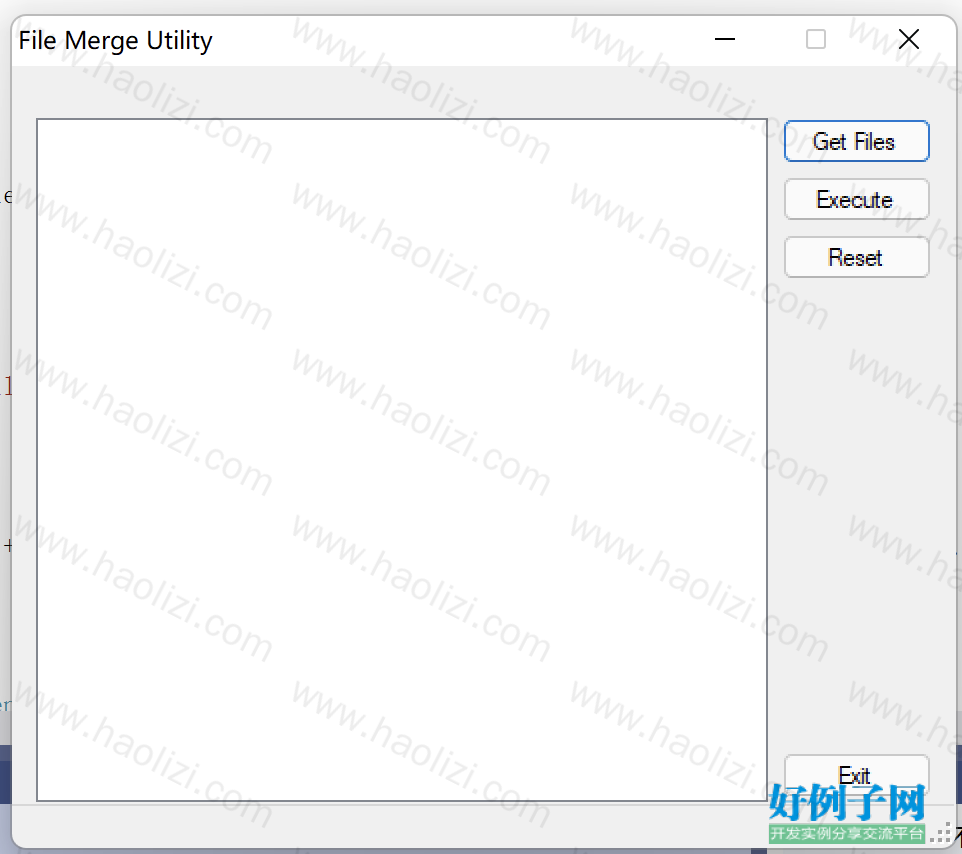Run merge with the Execute button

856,199
